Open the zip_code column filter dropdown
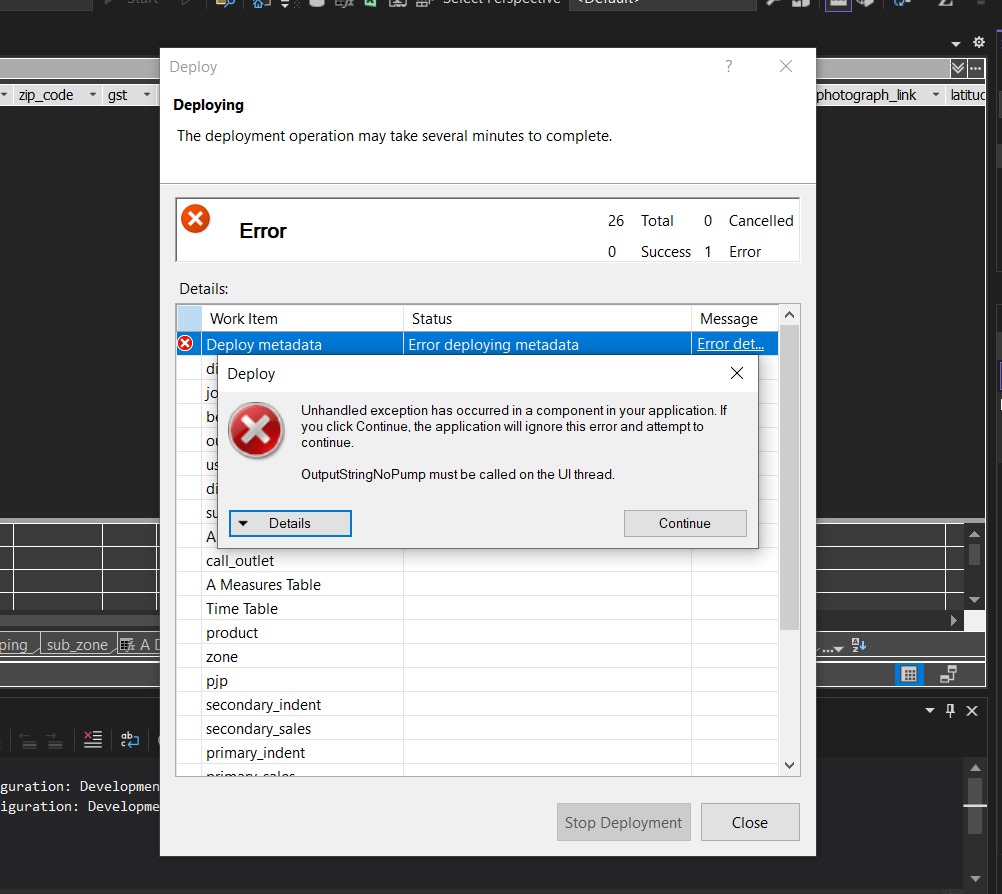The image size is (1002, 894). coord(93,95)
